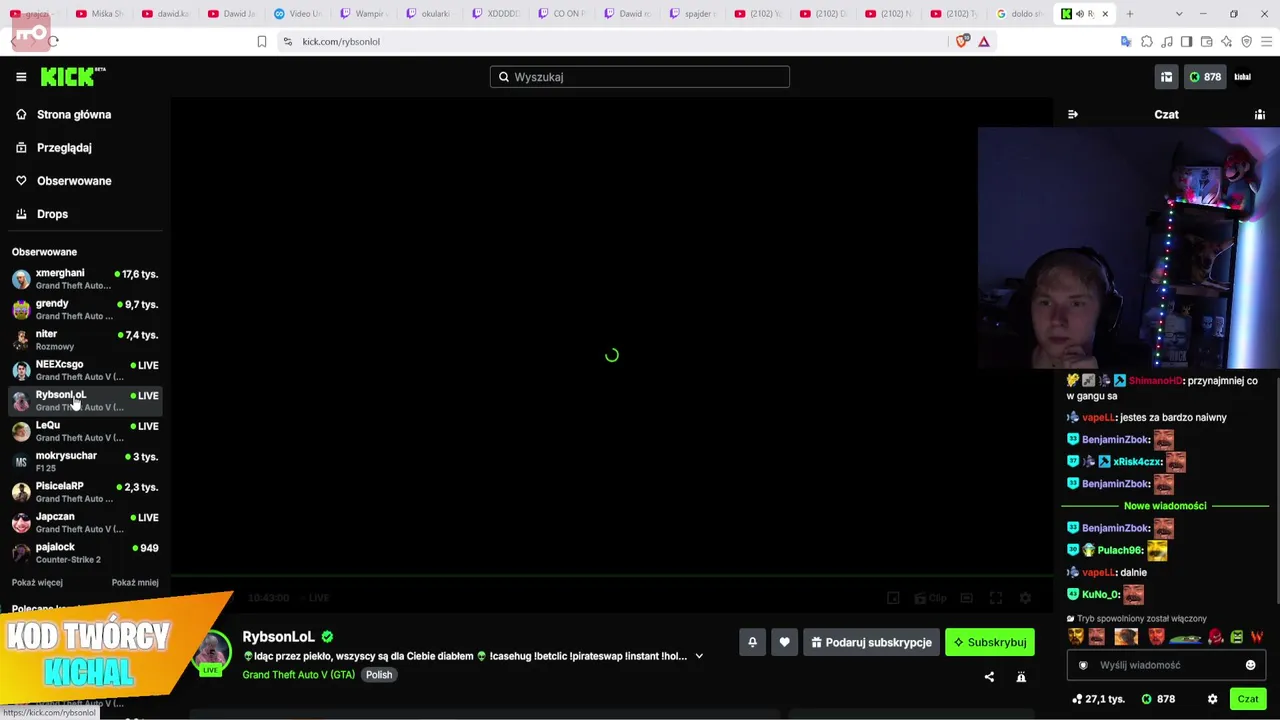Open the Brave VPN shield icon
Viewport: 1280px width, 720px height.
pos(1246,41)
